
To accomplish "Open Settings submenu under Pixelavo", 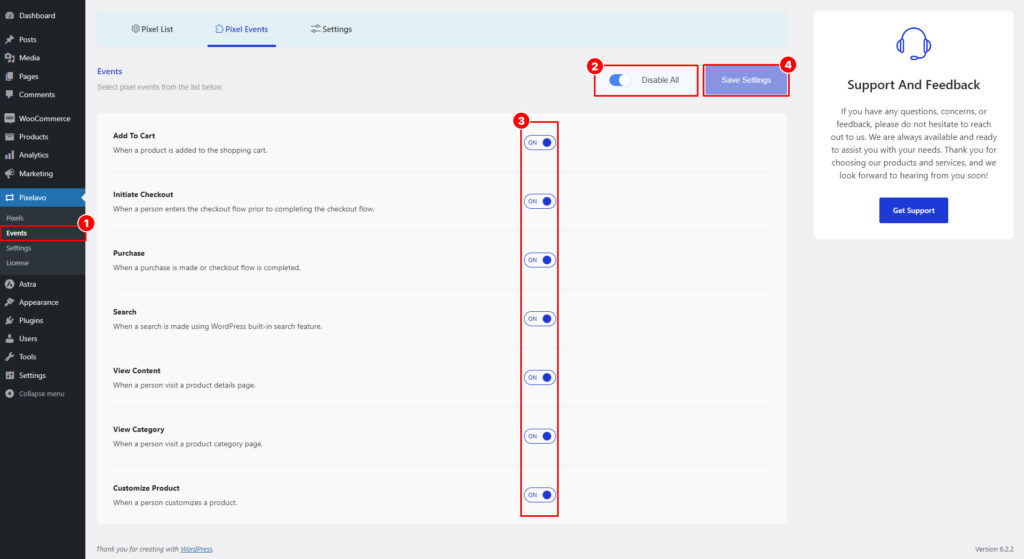I will (19, 248).
